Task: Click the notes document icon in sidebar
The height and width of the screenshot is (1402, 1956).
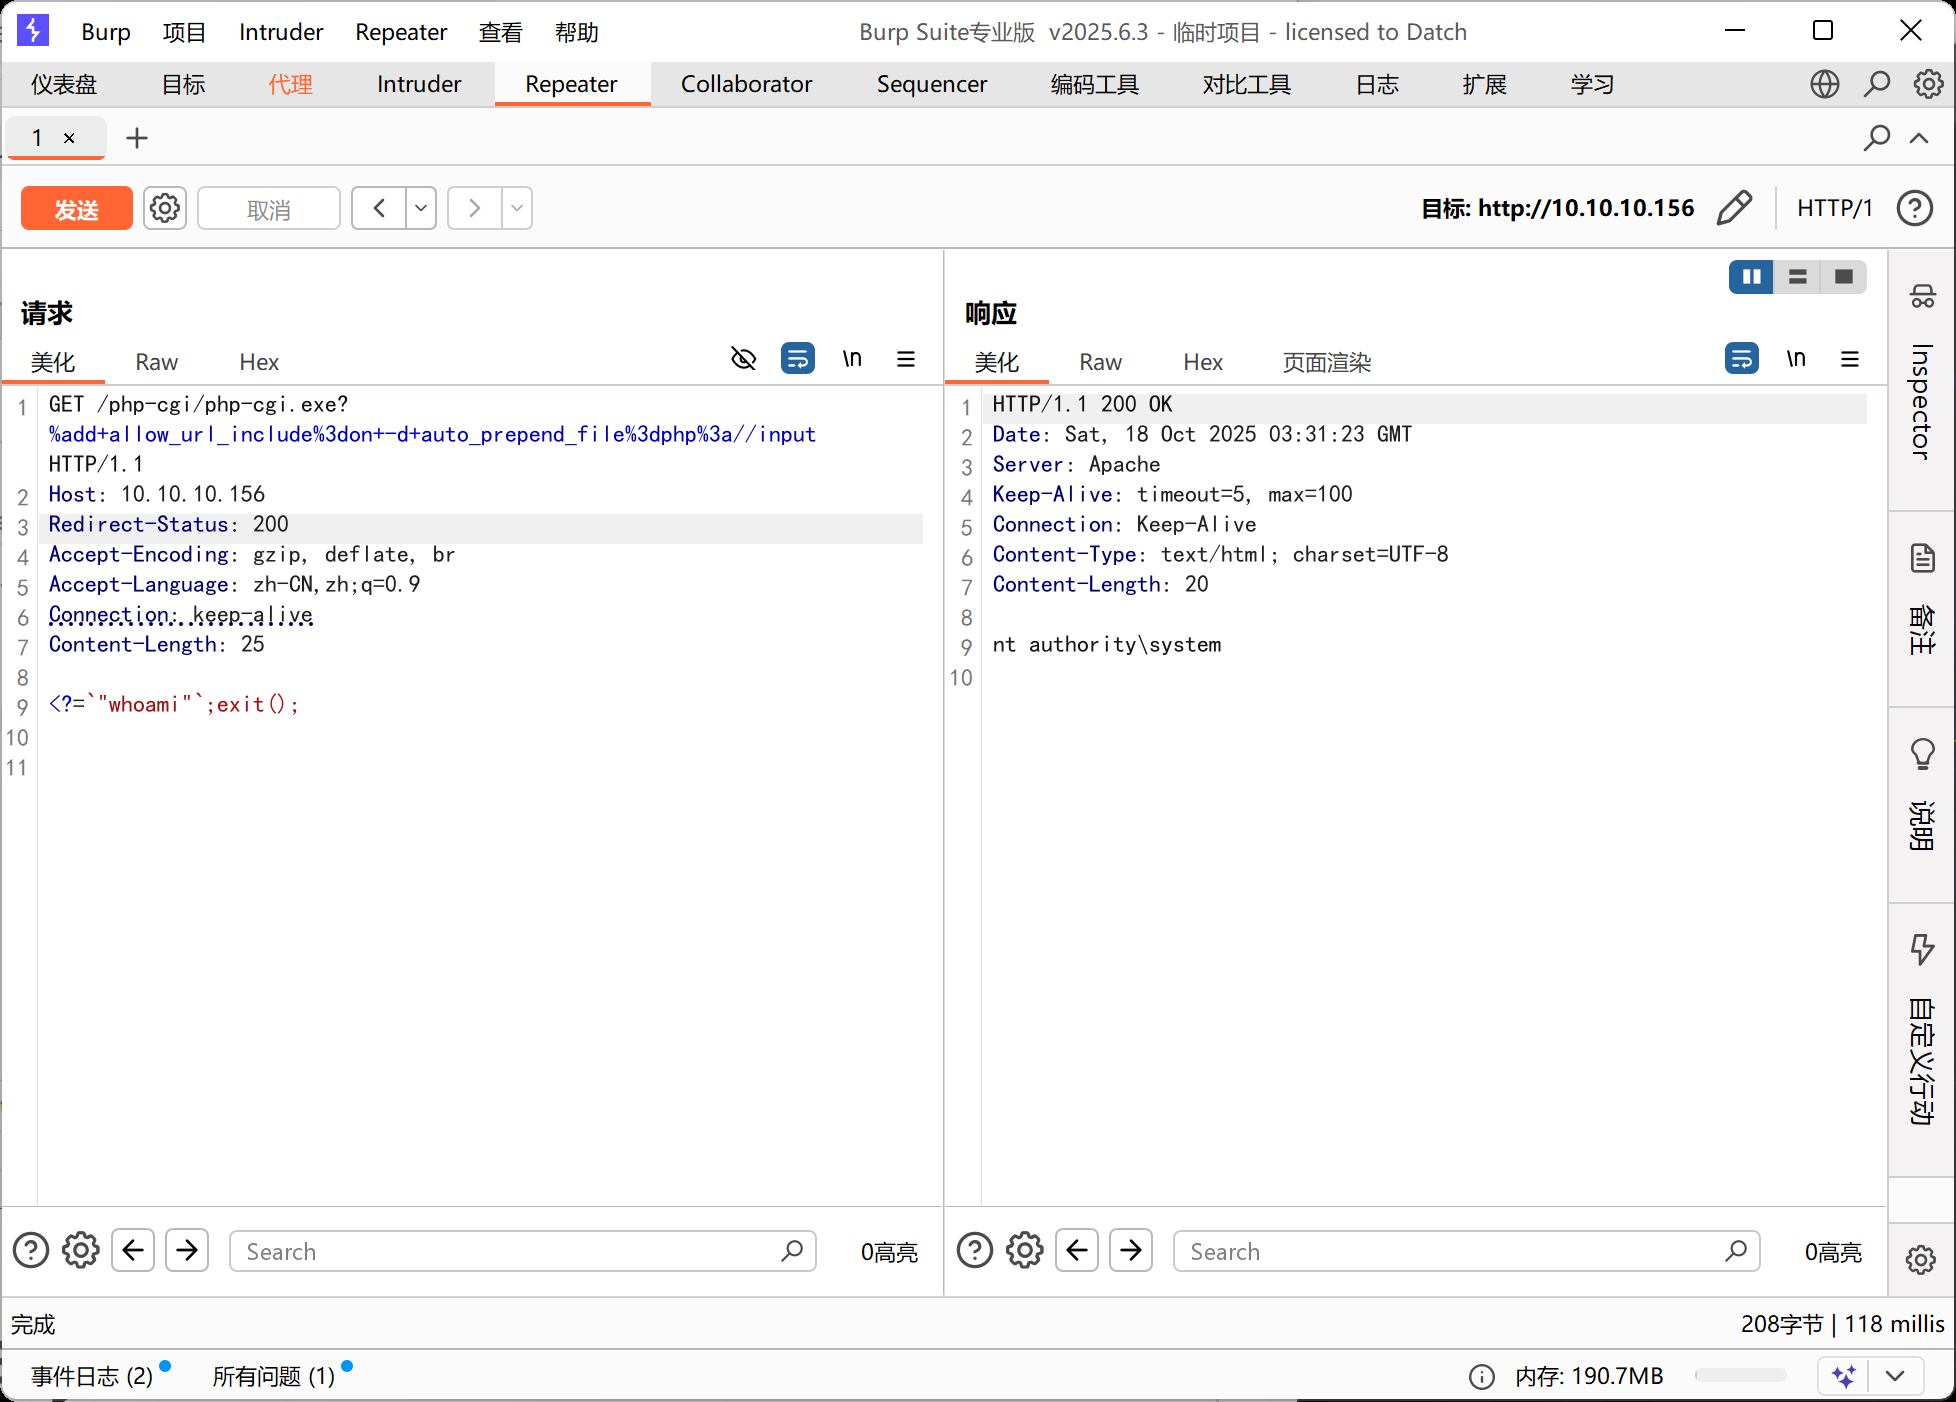Action: pos(1921,558)
